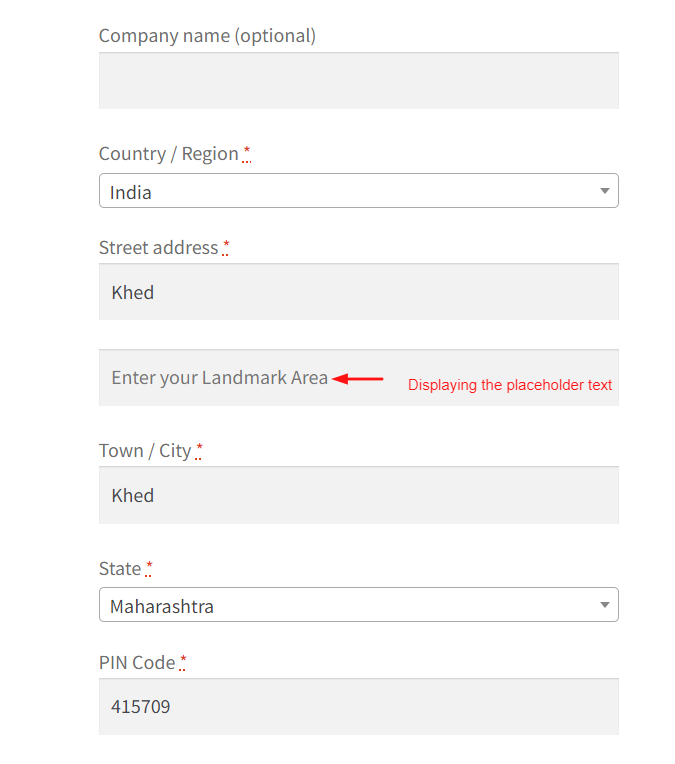Click the required asterisk next to Street address
Image resolution: width=675 pixels, height=764 pixels.
[x=226, y=247]
